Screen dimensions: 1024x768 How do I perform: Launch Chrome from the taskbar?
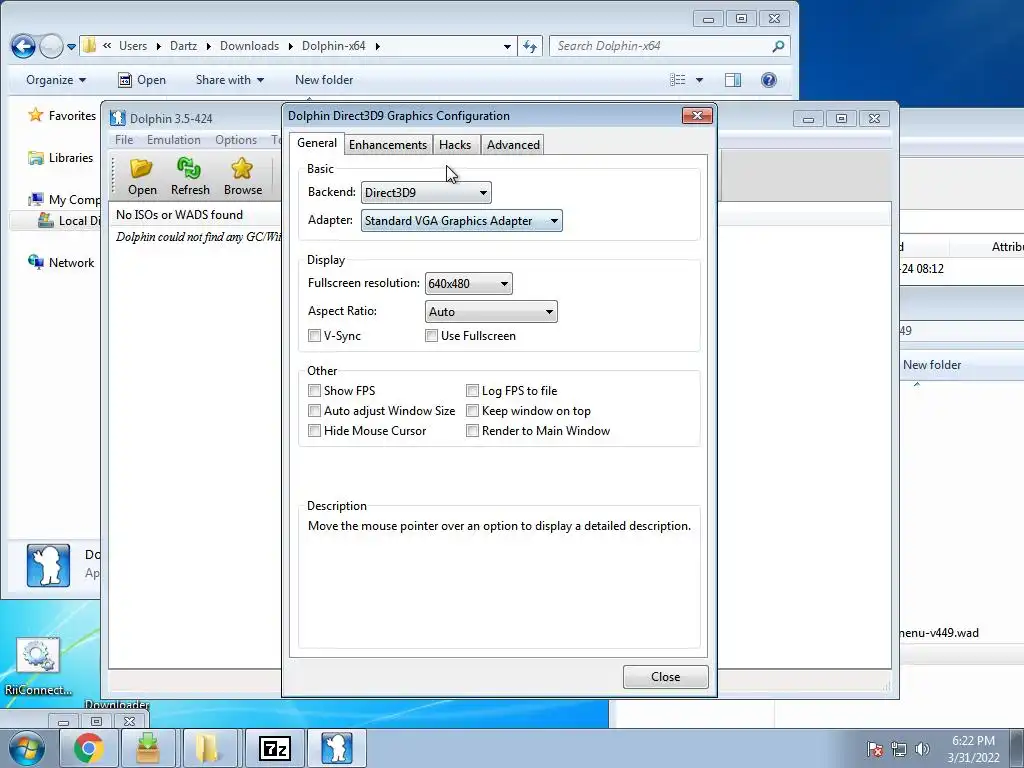(88, 748)
